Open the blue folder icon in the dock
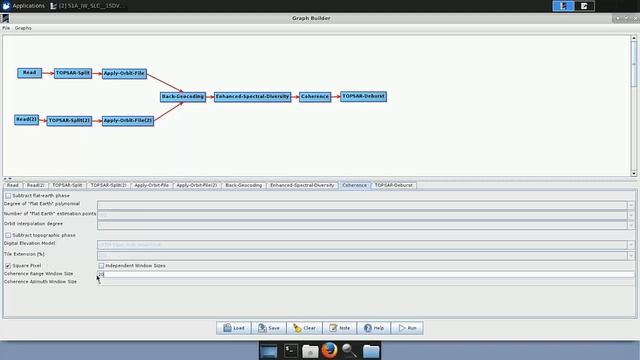The height and width of the screenshot is (360, 640). [371, 351]
